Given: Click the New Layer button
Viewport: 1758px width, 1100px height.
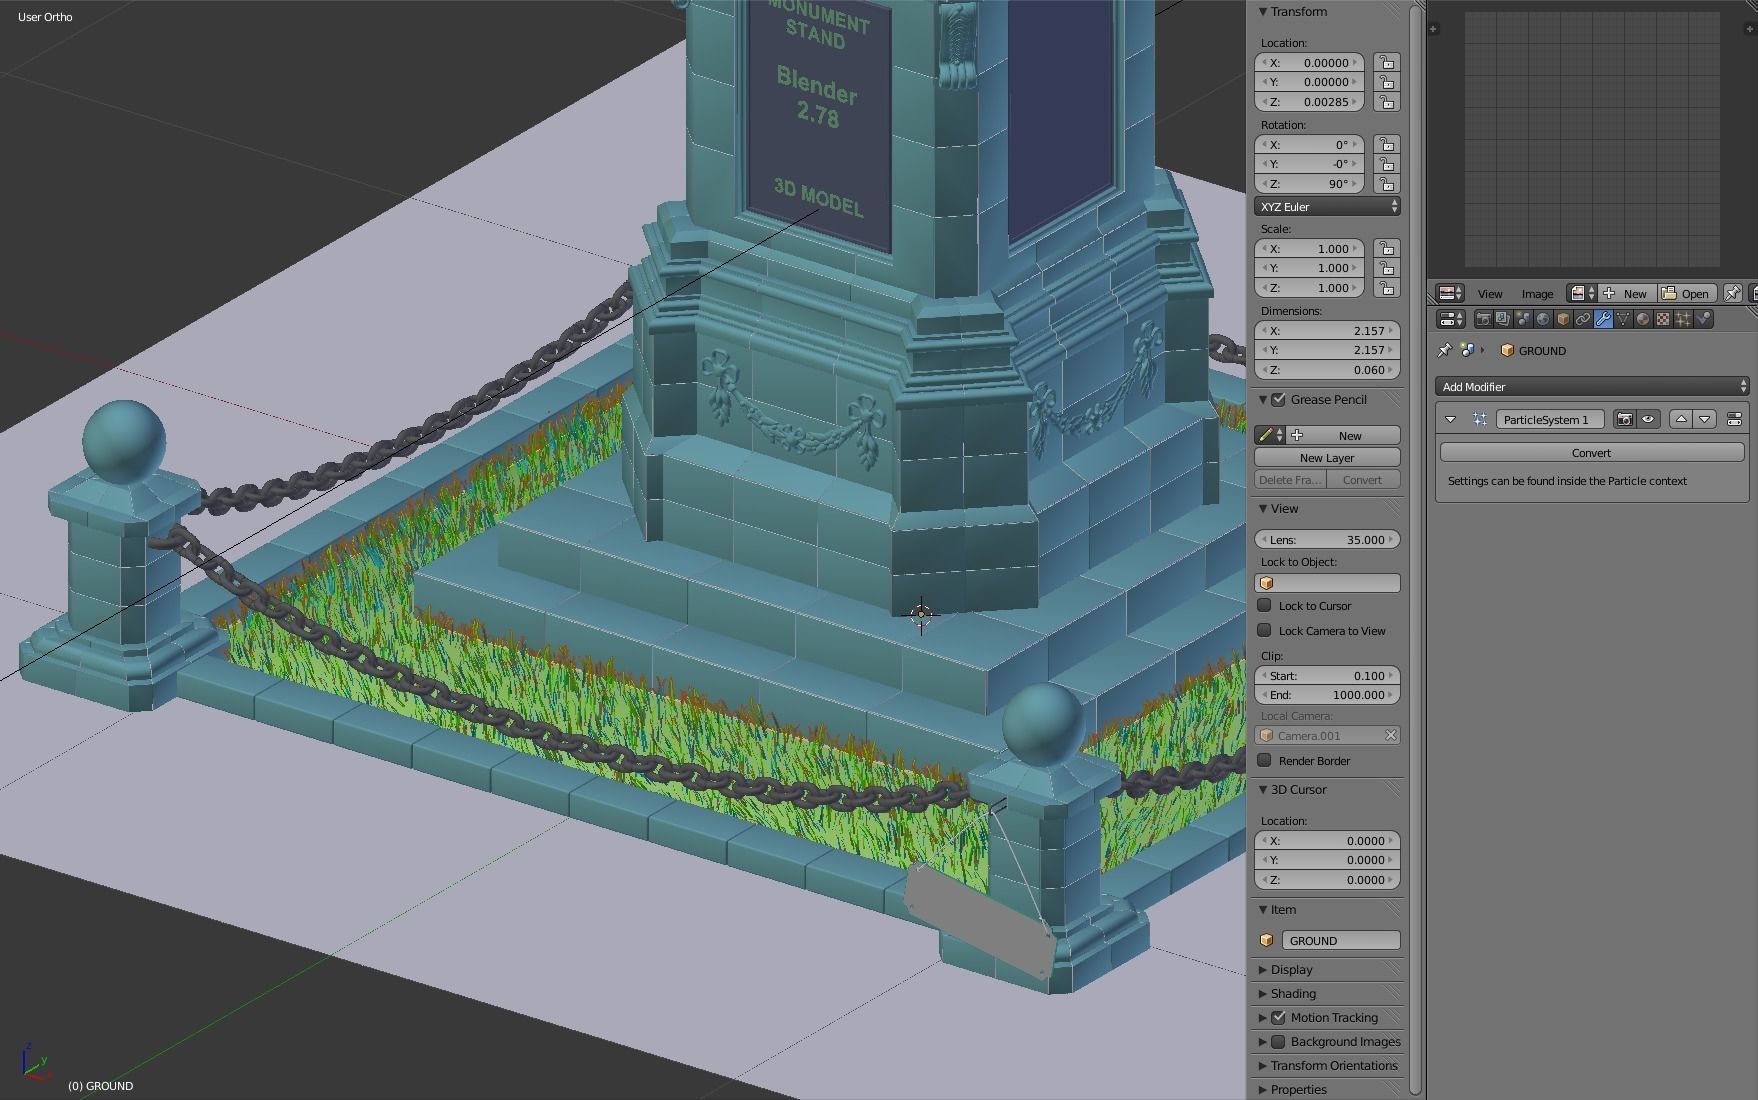Looking at the screenshot, I should pyautogui.click(x=1327, y=457).
